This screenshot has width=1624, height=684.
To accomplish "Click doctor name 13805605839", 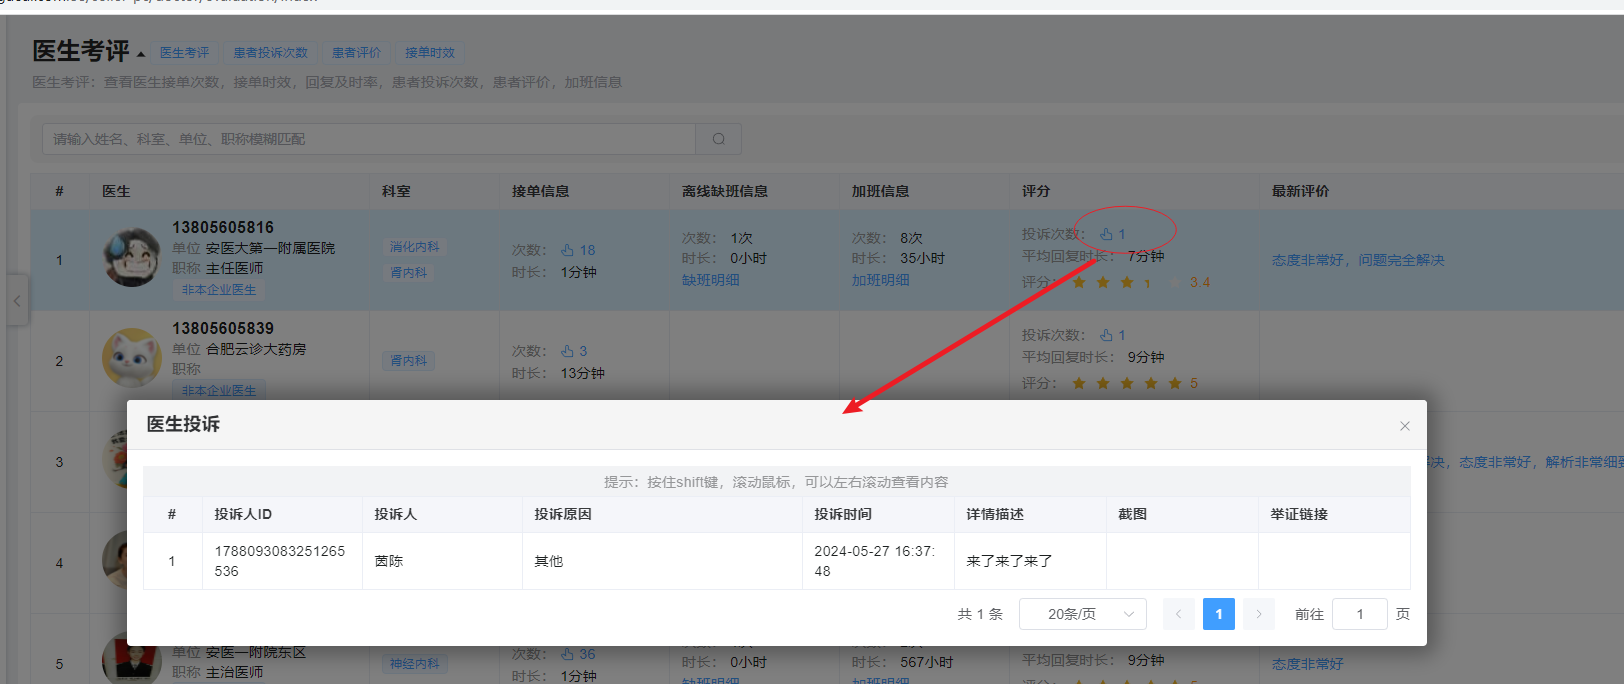I will [x=223, y=329].
